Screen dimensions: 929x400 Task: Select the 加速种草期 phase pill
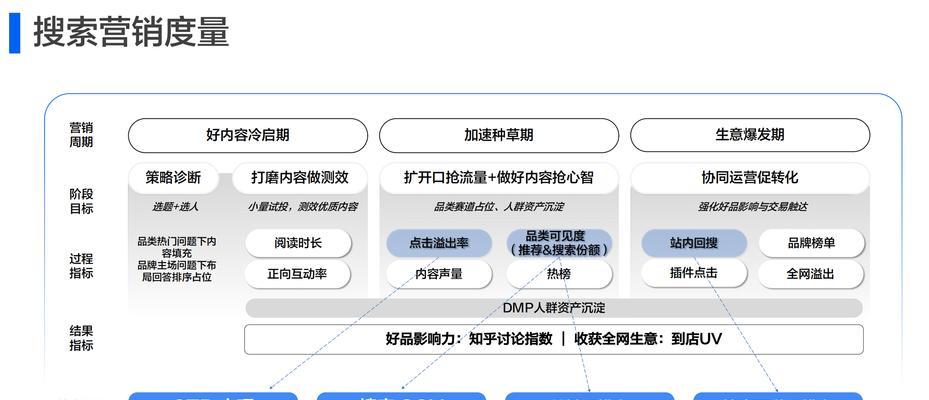(x=498, y=135)
